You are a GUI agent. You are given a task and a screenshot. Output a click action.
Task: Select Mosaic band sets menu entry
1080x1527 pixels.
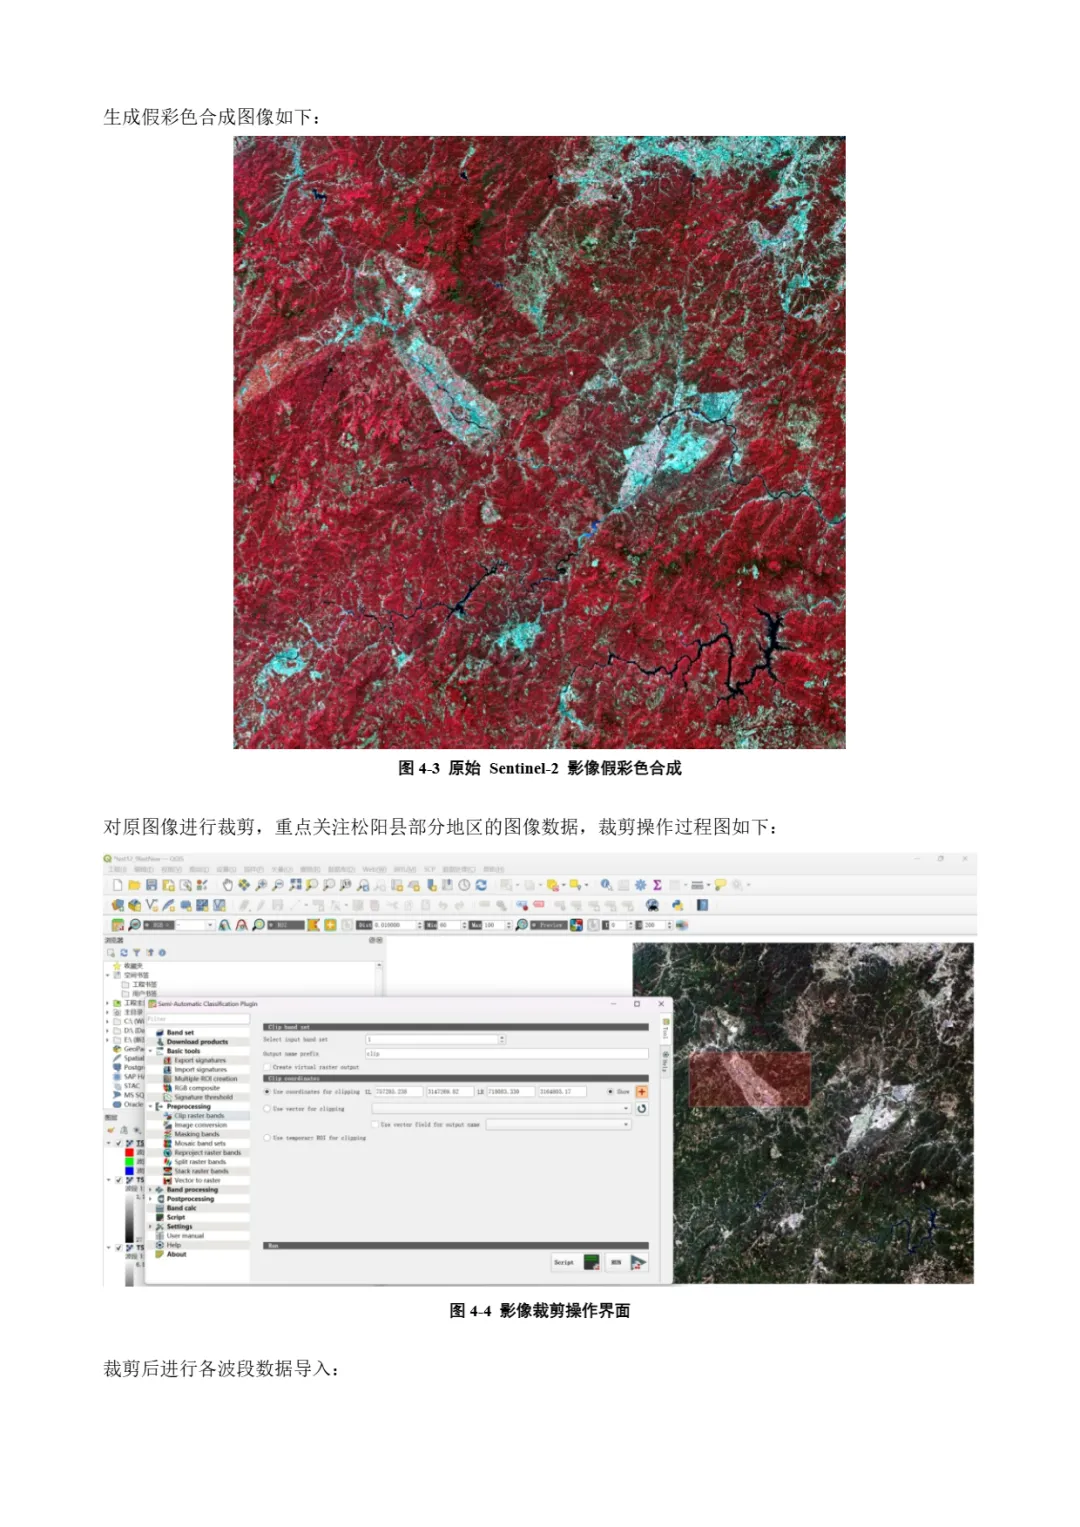[x=199, y=1143]
